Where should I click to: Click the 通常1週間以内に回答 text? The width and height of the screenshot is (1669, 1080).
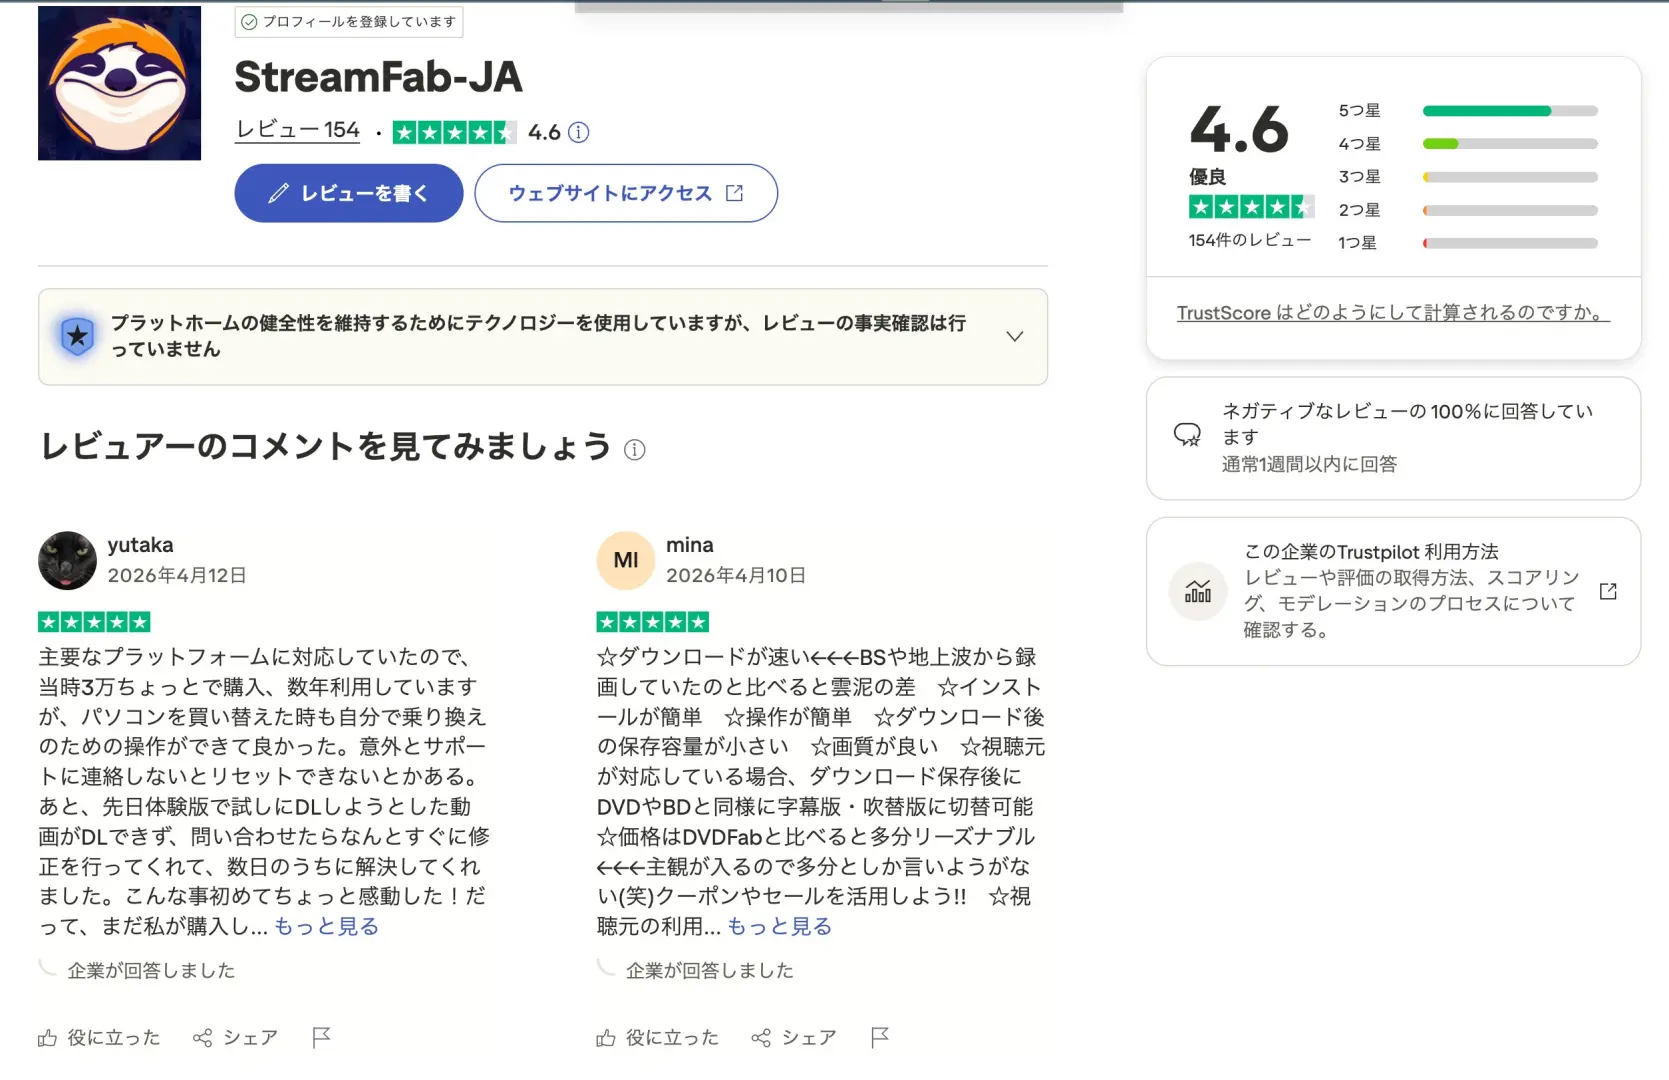pyautogui.click(x=1310, y=464)
